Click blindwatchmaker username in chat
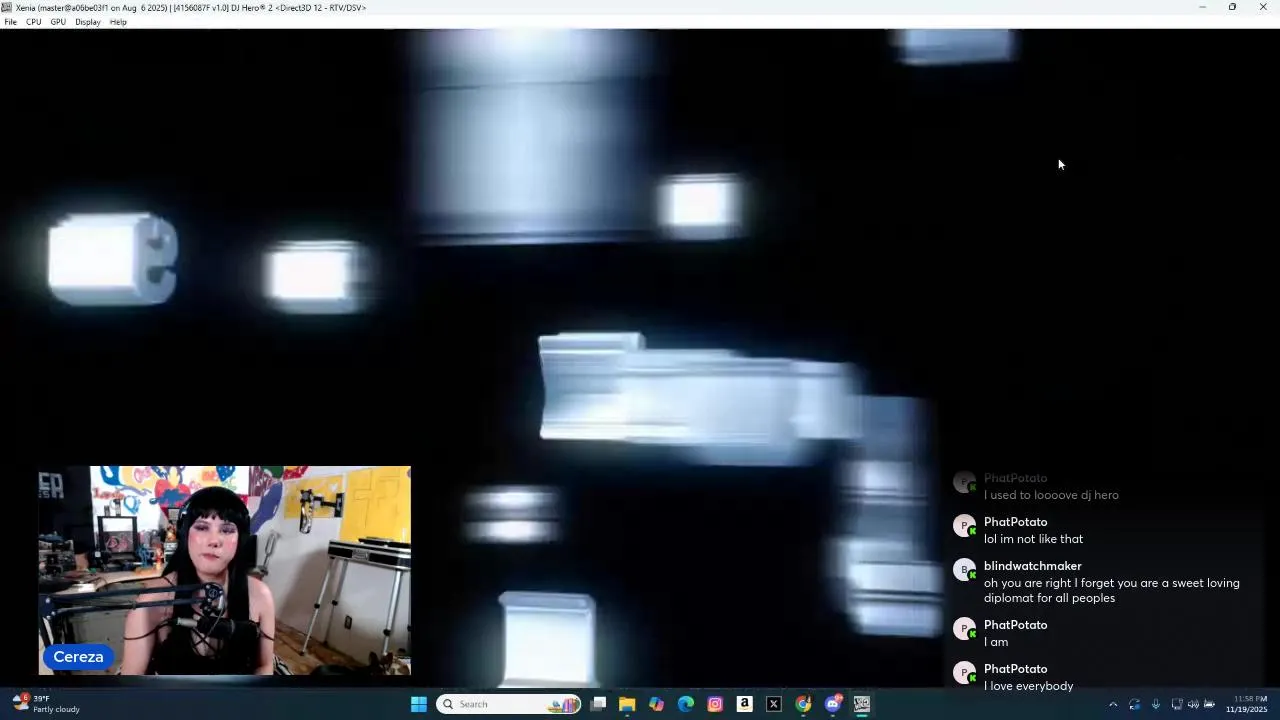 coord(1032,566)
